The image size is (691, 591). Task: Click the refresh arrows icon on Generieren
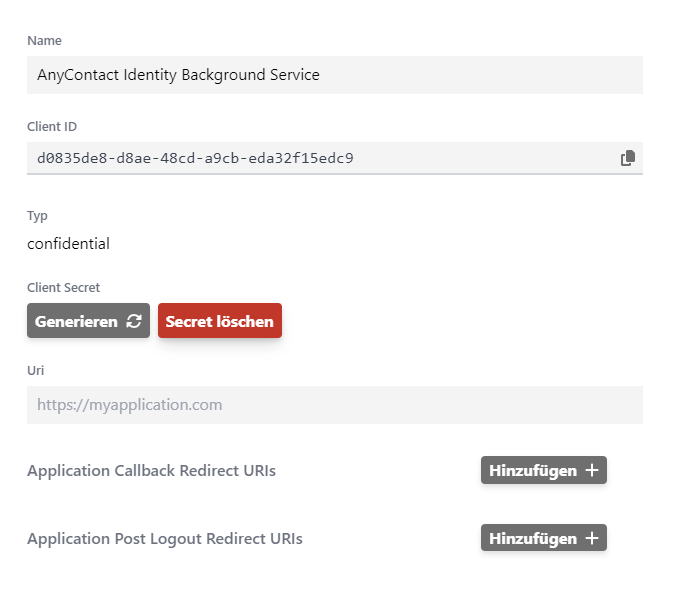tap(134, 322)
